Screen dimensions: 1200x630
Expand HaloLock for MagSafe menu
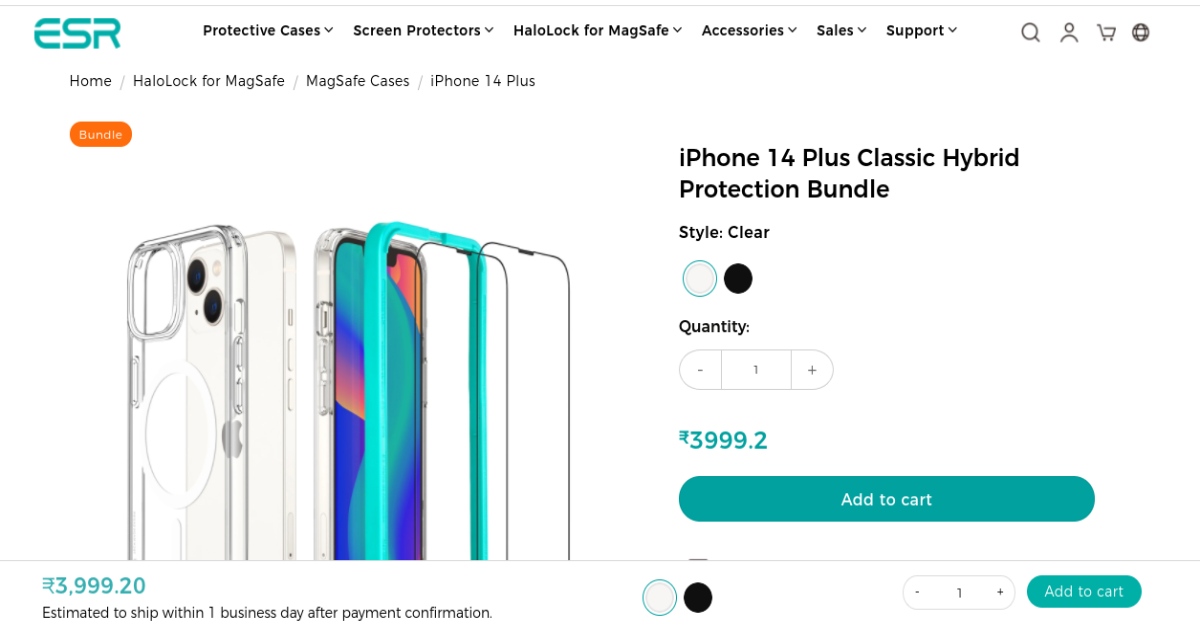[x=597, y=30]
